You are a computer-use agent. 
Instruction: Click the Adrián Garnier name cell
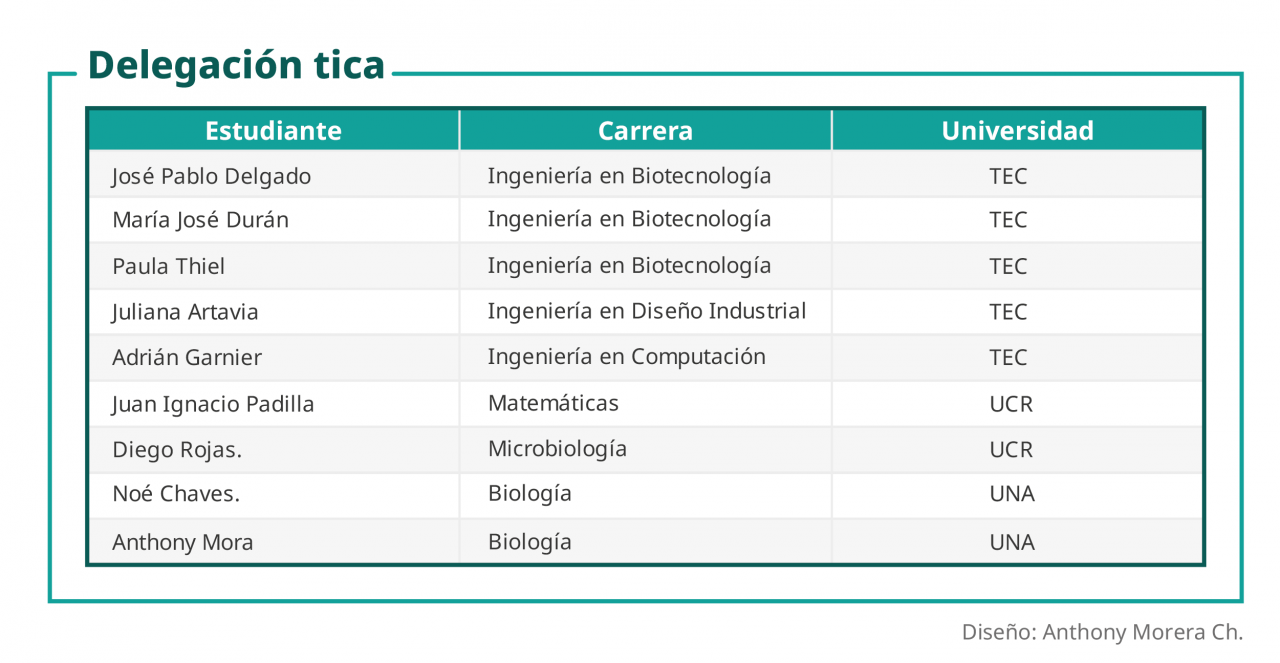click(x=187, y=358)
